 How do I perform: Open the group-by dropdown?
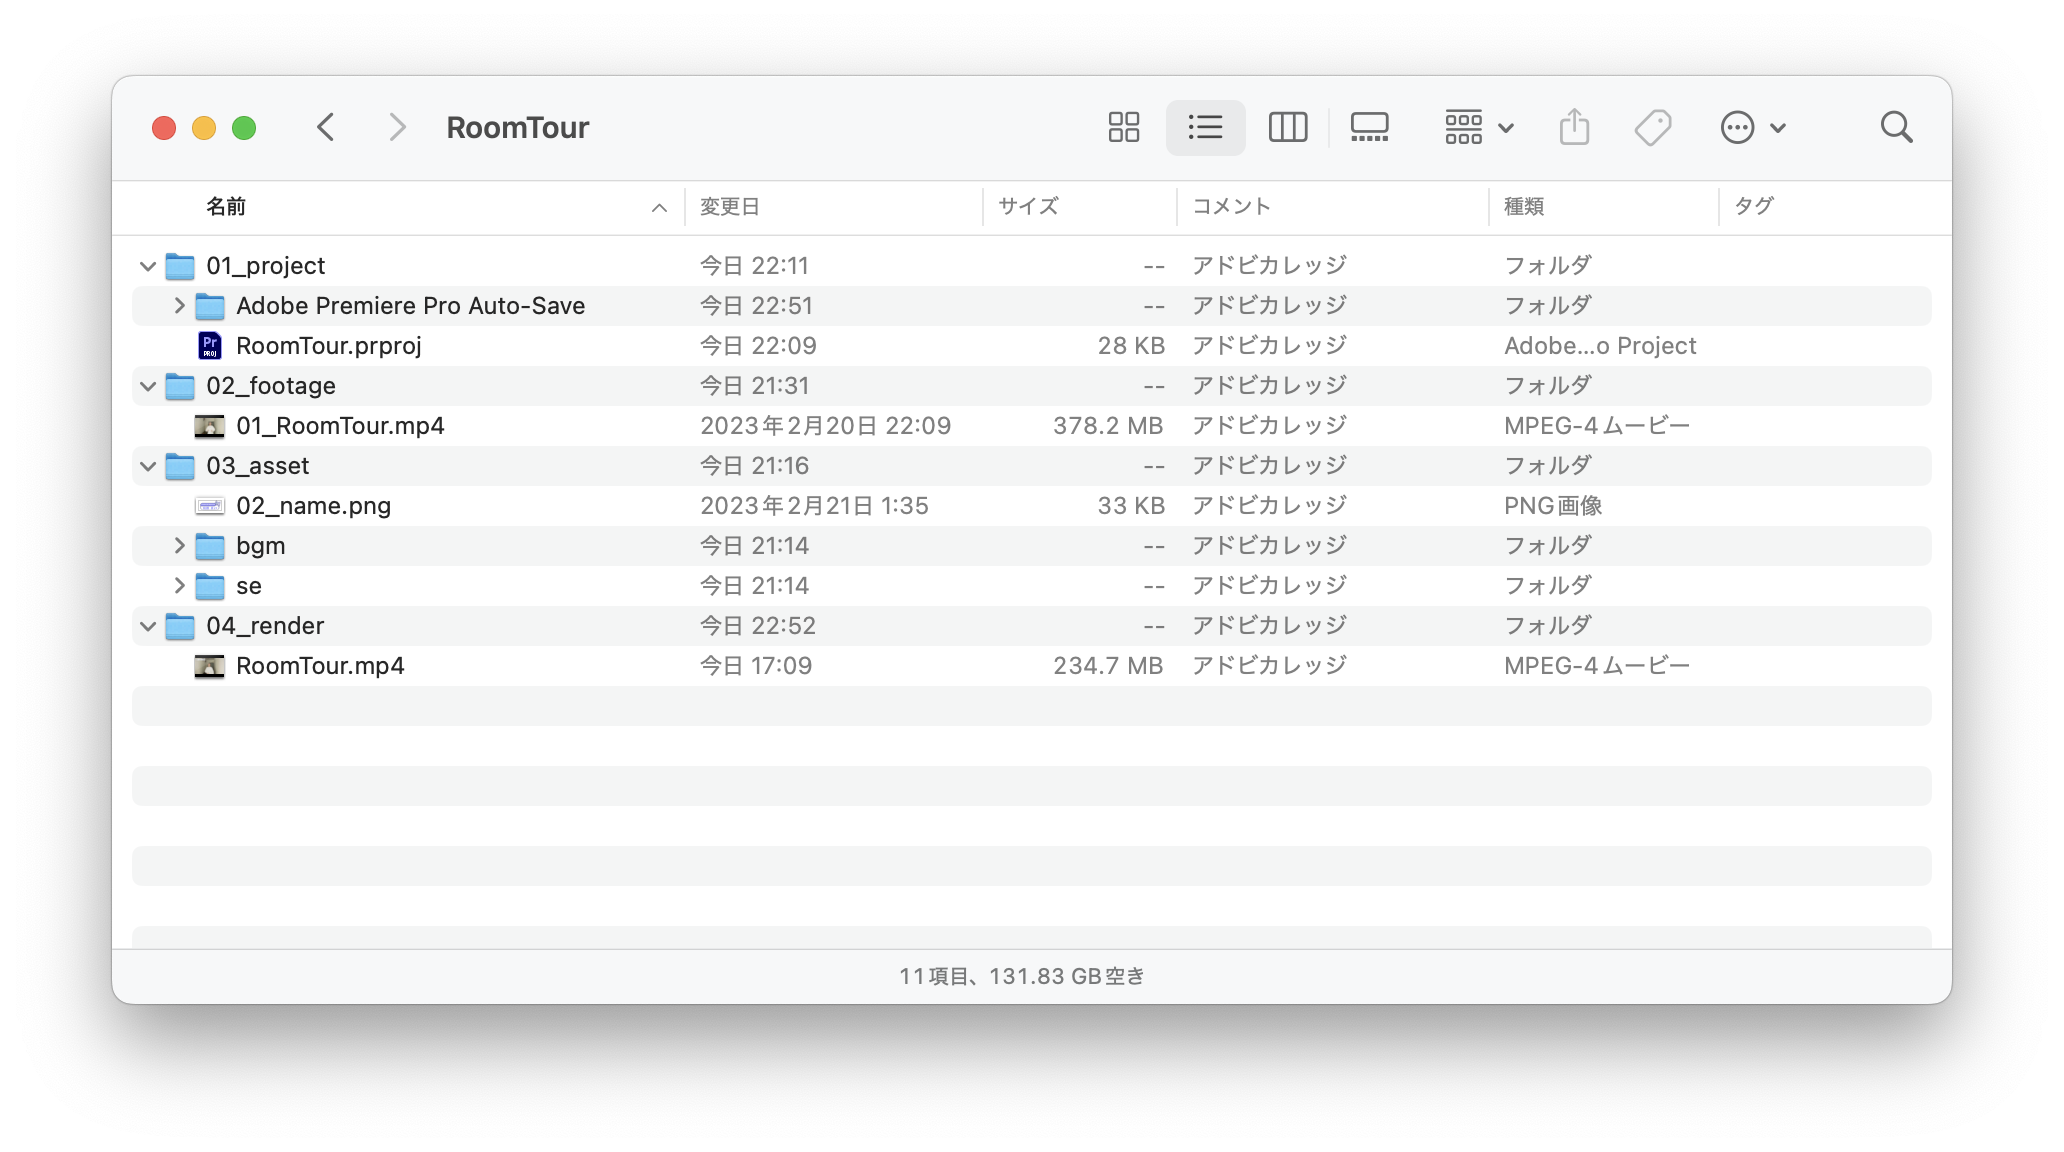click(x=1479, y=127)
